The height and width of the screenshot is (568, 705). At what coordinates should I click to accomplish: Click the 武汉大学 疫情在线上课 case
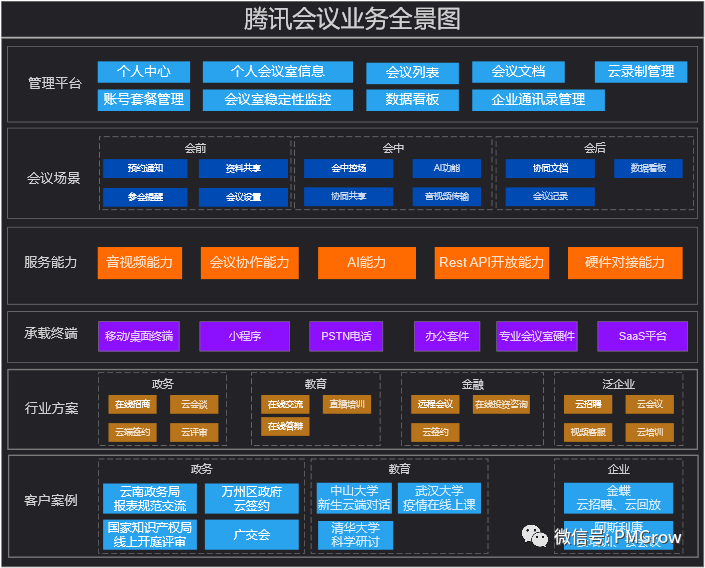click(439, 498)
